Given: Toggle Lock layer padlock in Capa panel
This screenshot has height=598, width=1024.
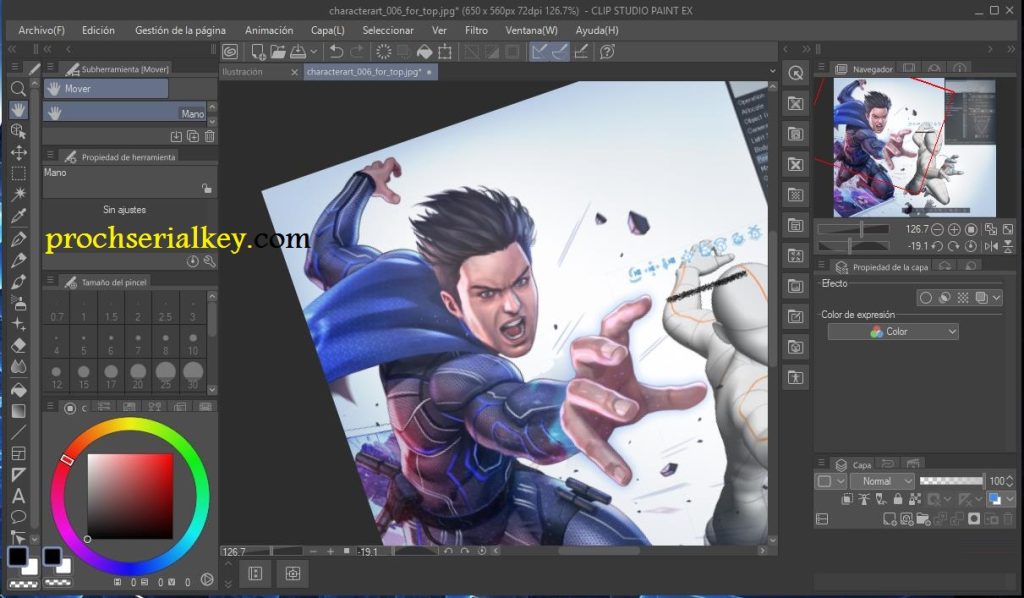Looking at the screenshot, I should pyautogui.click(x=898, y=499).
